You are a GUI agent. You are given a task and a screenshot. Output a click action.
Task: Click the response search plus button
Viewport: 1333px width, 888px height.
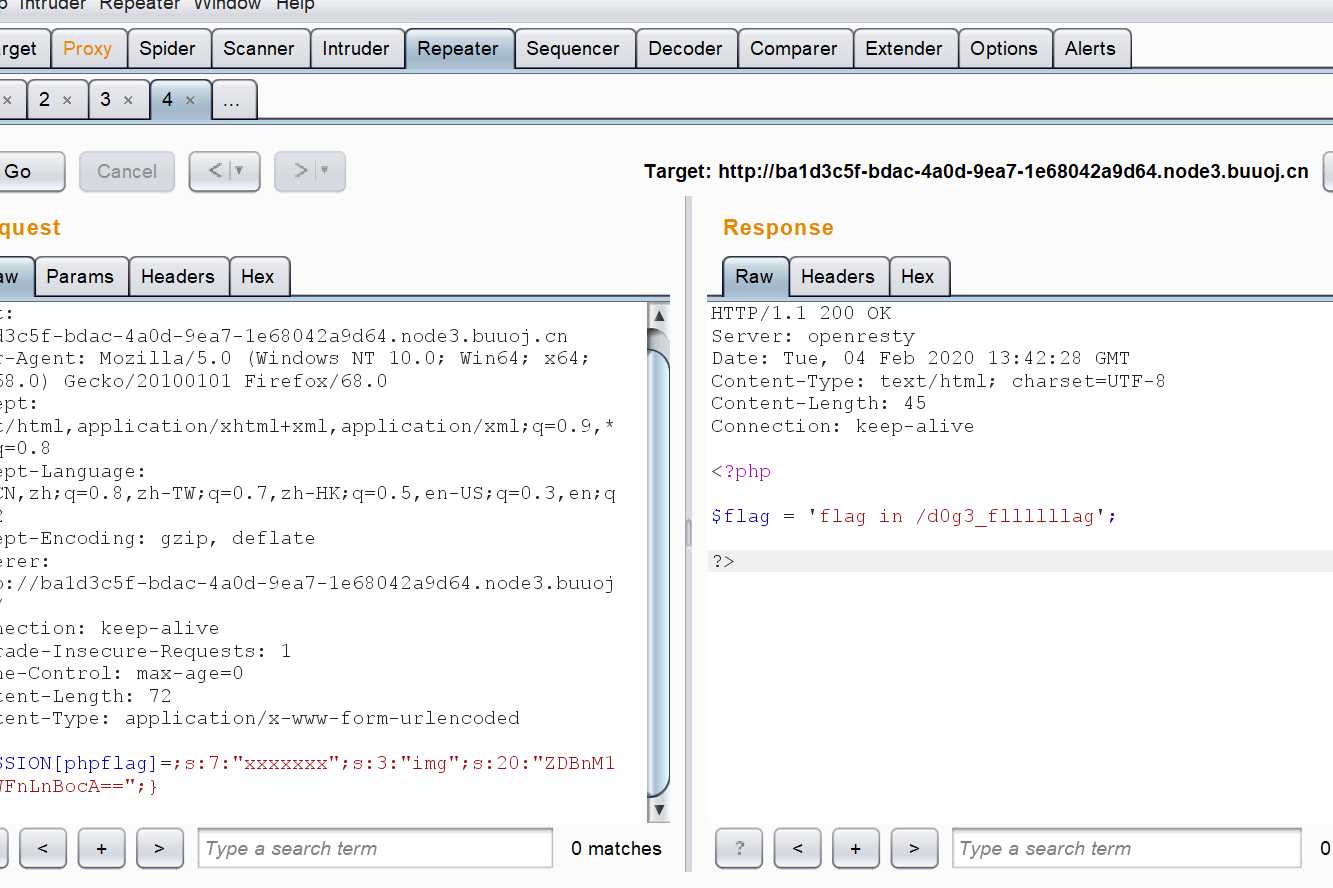click(x=856, y=848)
